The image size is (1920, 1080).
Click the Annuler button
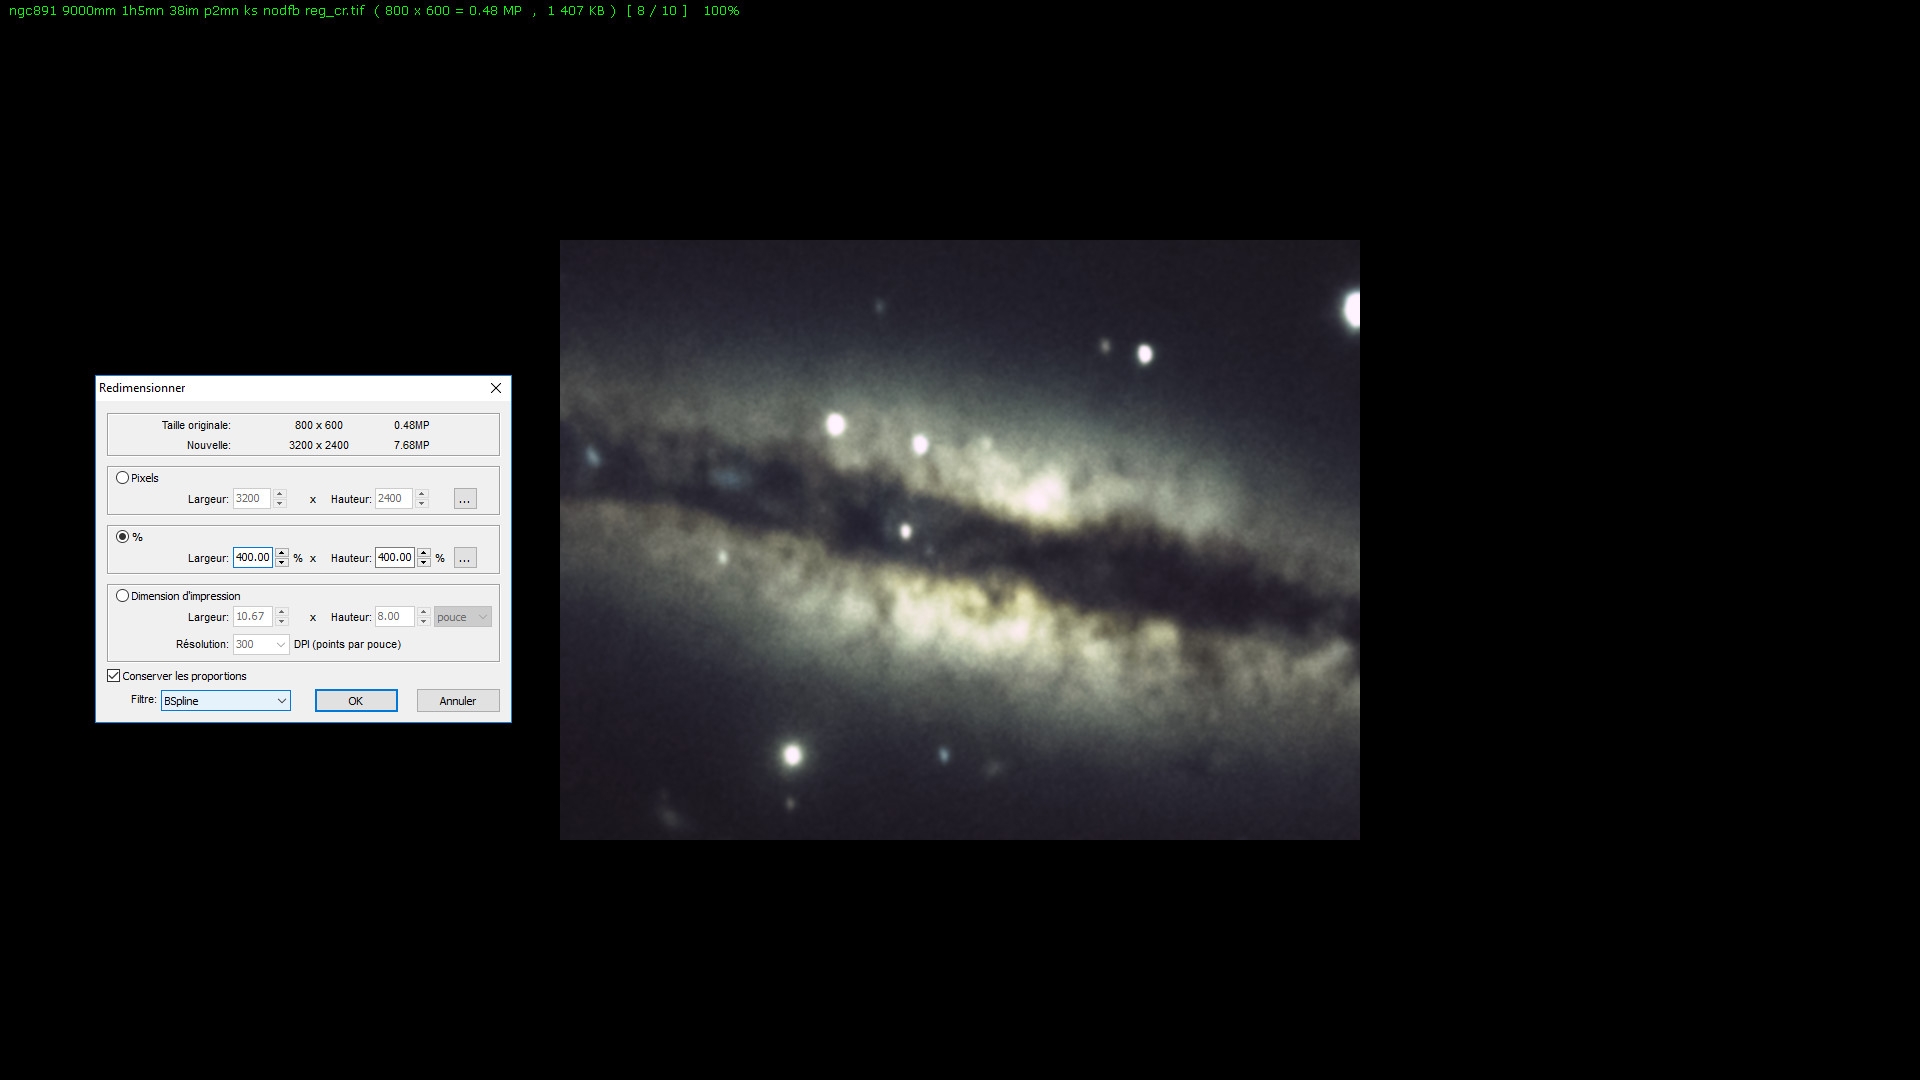[x=458, y=701]
